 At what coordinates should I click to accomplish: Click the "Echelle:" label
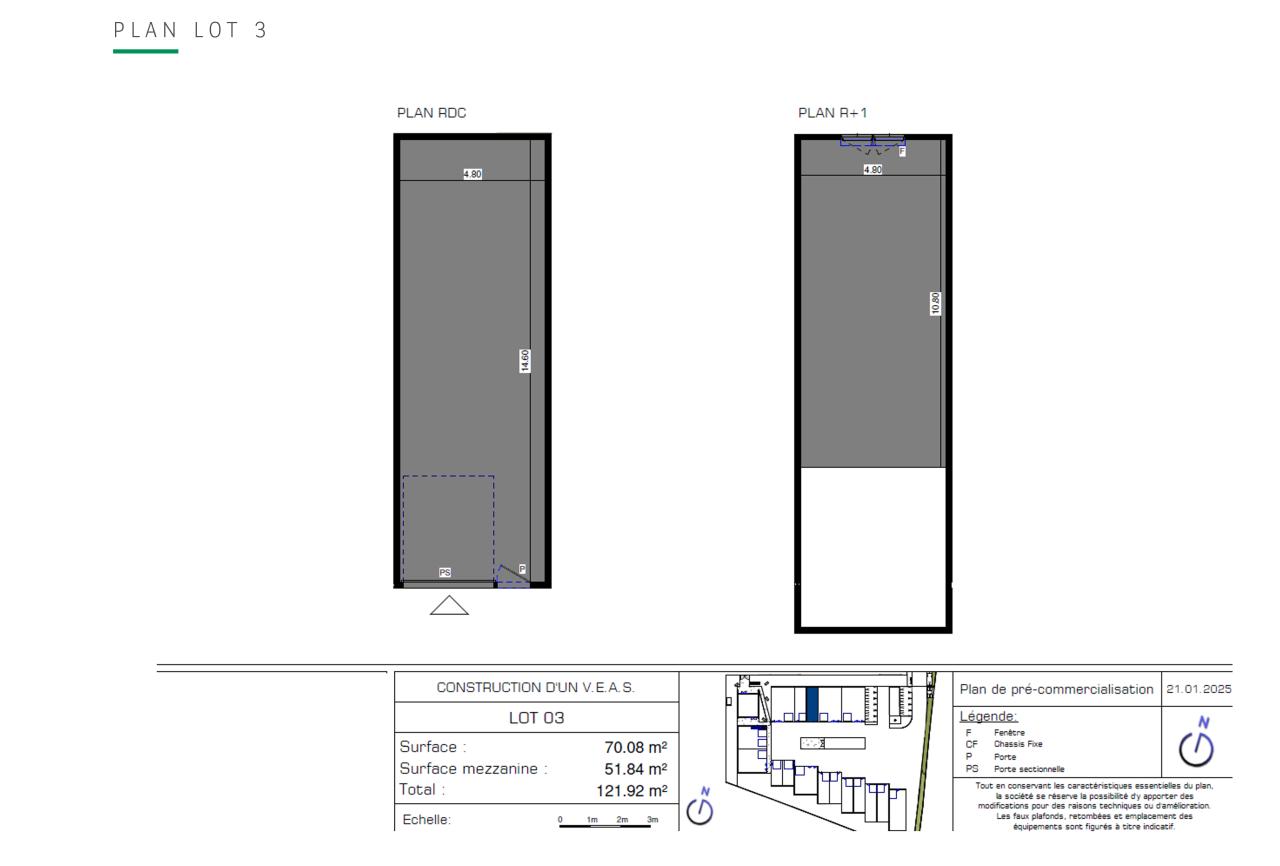[427, 820]
